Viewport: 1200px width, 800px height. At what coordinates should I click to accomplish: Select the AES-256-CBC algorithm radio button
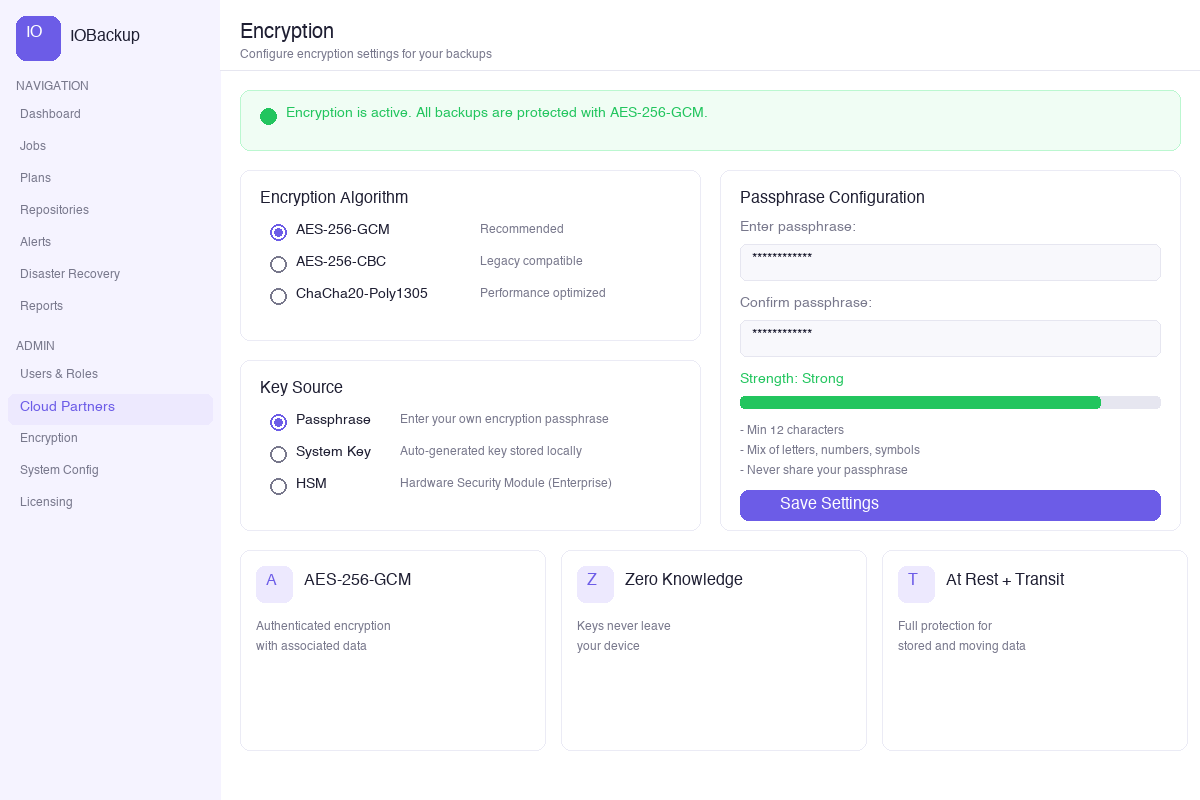pyautogui.click(x=278, y=264)
